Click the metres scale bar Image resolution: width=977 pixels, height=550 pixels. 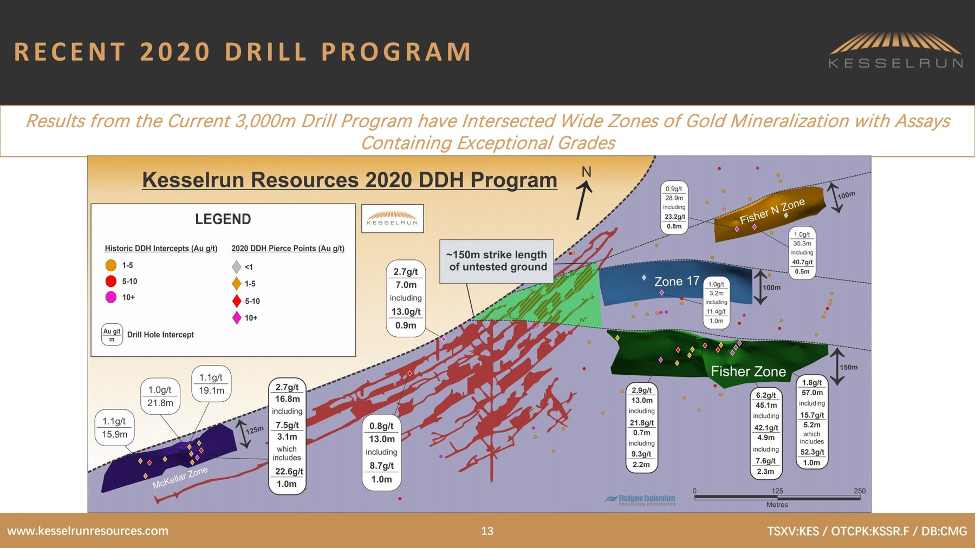click(x=779, y=497)
